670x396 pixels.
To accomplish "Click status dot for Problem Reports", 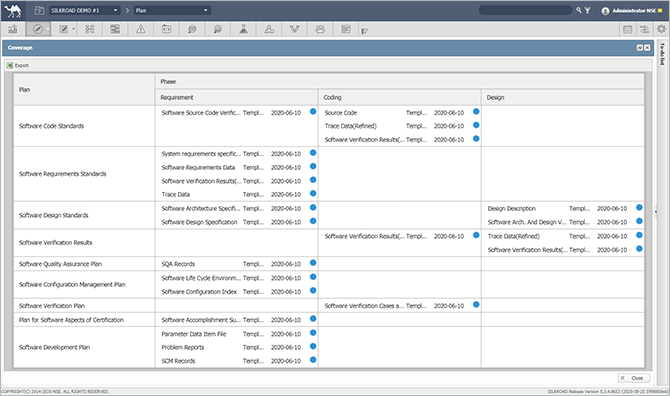I will tap(313, 346).
